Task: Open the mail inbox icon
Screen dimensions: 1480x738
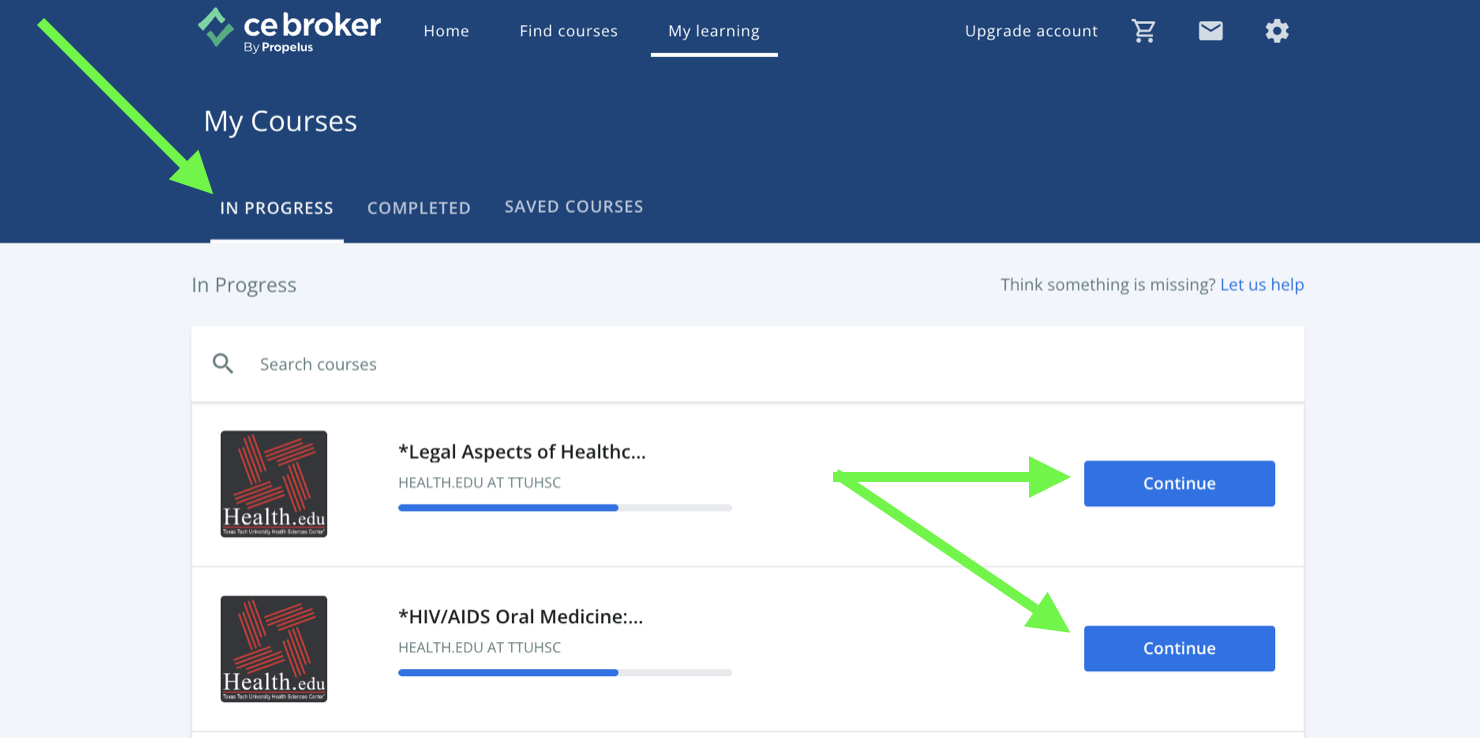Action: pyautogui.click(x=1210, y=31)
